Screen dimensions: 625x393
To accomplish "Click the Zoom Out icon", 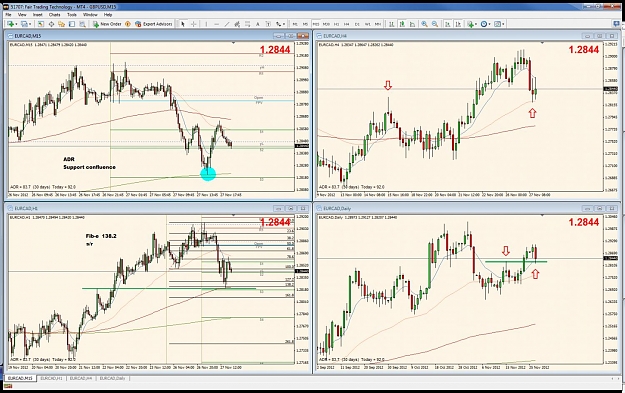I will [435, 24].
